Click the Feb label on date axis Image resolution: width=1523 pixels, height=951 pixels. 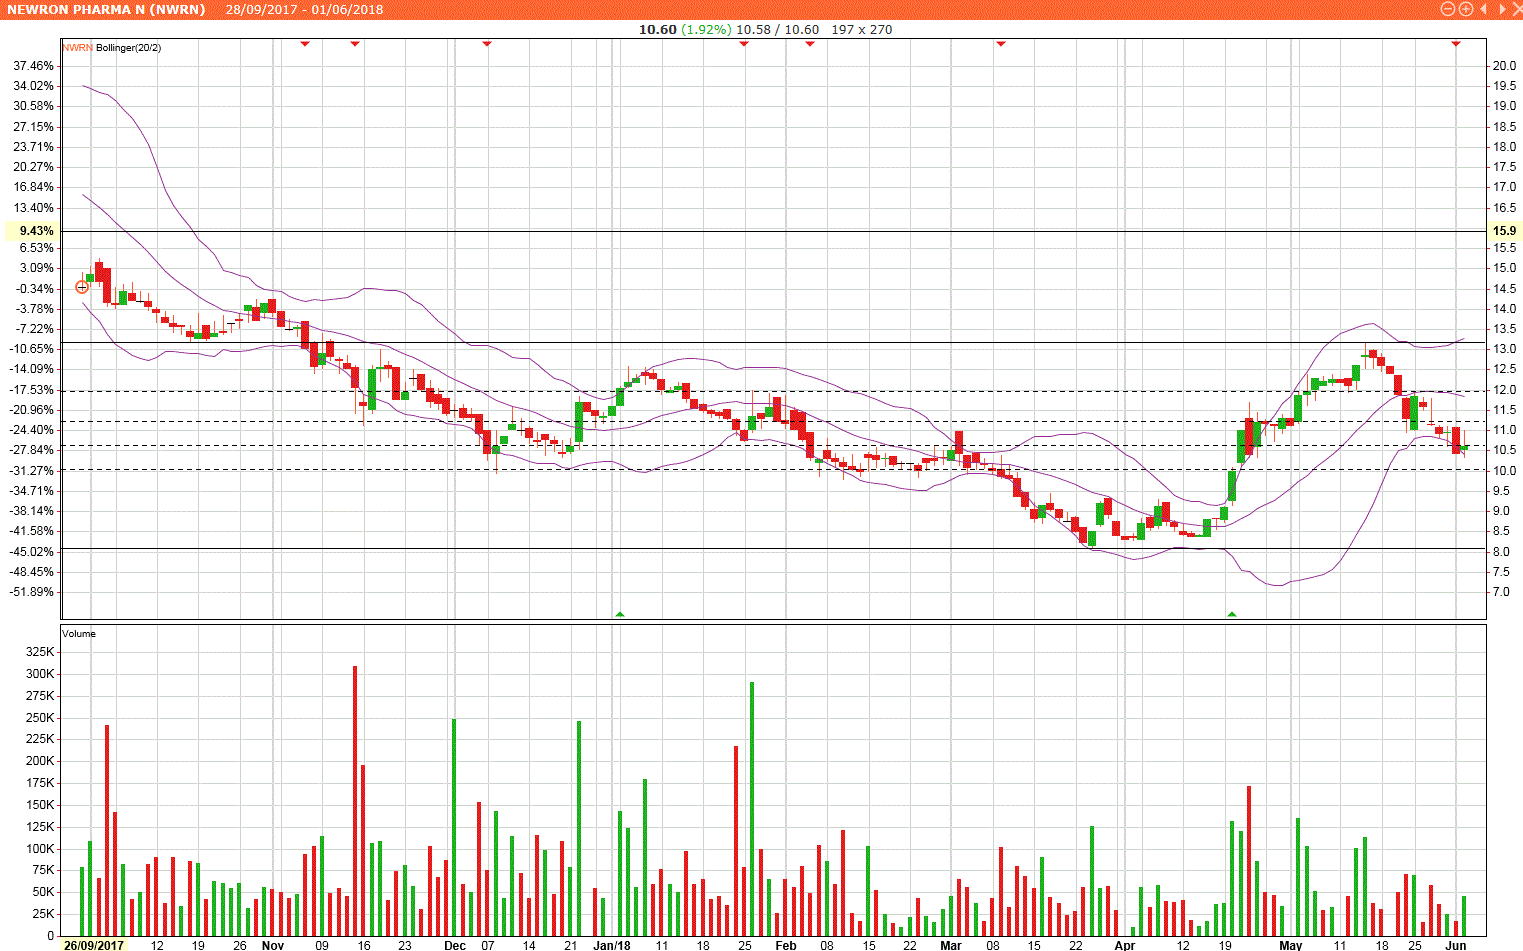(x=786, y=944)
